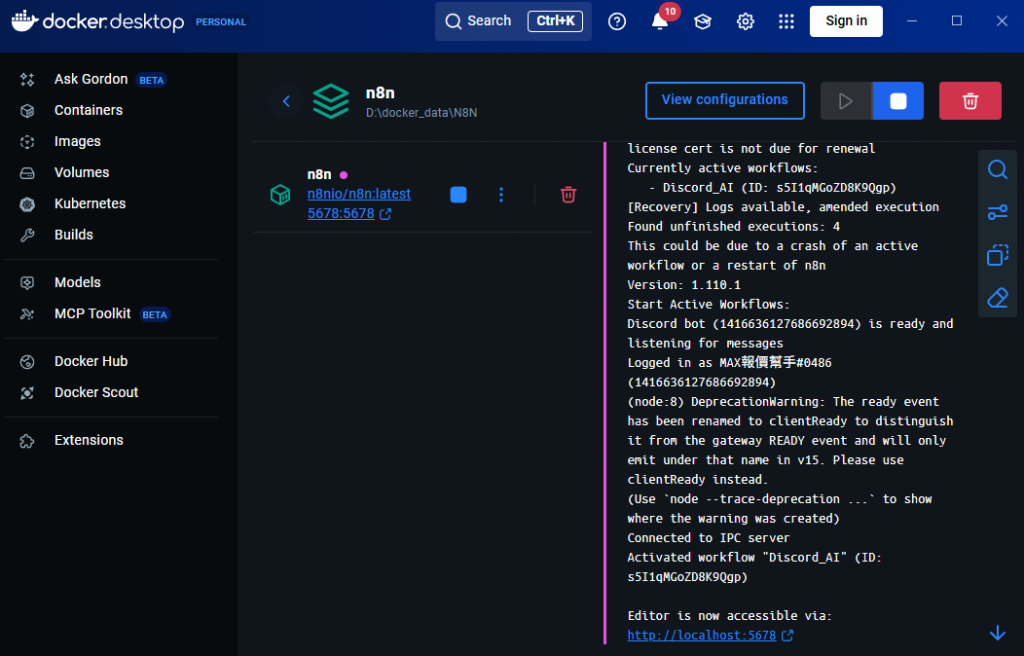The height and width of the screenshot is (656, 1024).
Task: Delete n8n container using row trash icon
Action: tap(568, 195)
